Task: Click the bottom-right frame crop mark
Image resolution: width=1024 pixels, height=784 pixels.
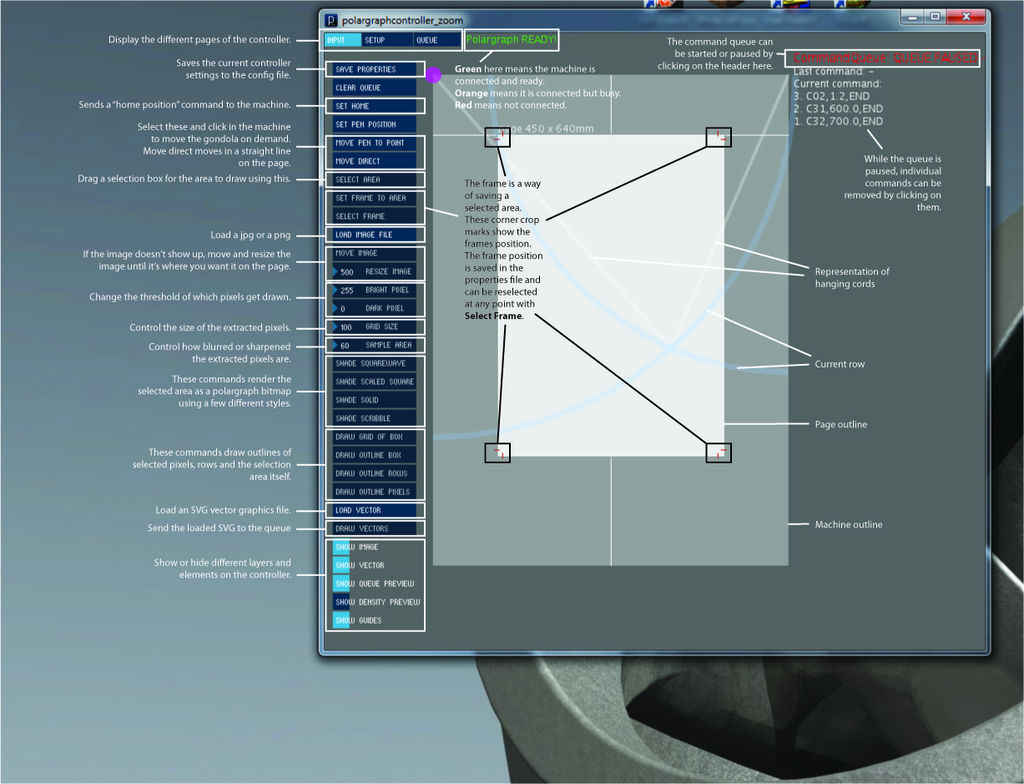Action: coord(718,453)
